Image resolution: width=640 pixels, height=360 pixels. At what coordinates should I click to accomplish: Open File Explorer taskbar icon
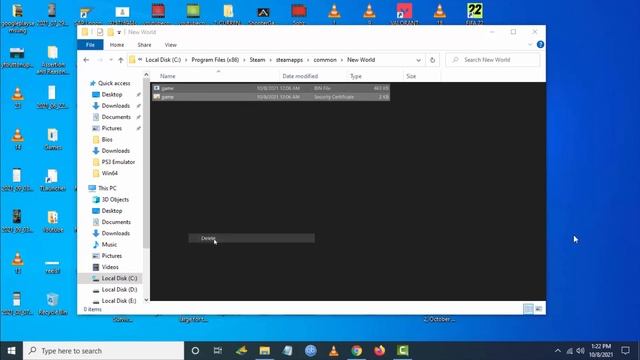pyautogui.click(x=264, y=351)
